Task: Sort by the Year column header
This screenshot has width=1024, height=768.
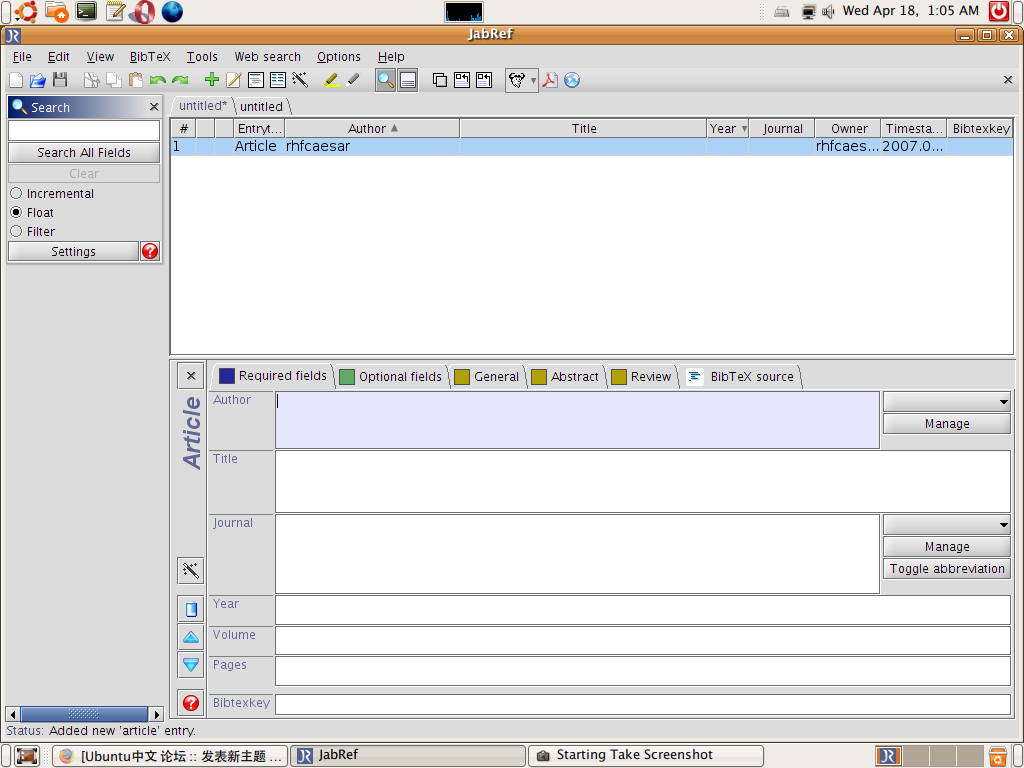Action: (x=728, y=129)
